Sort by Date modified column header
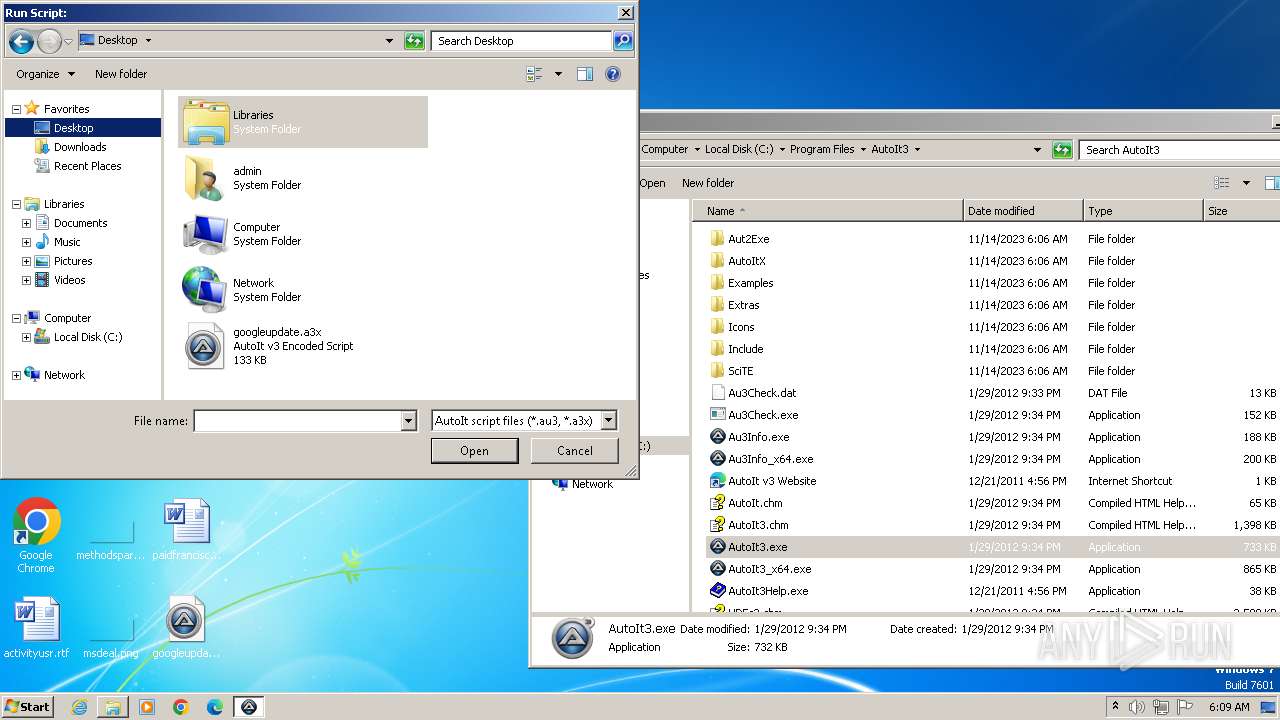Screen dimensions: 1280x720 click(x=1023, y=211)
